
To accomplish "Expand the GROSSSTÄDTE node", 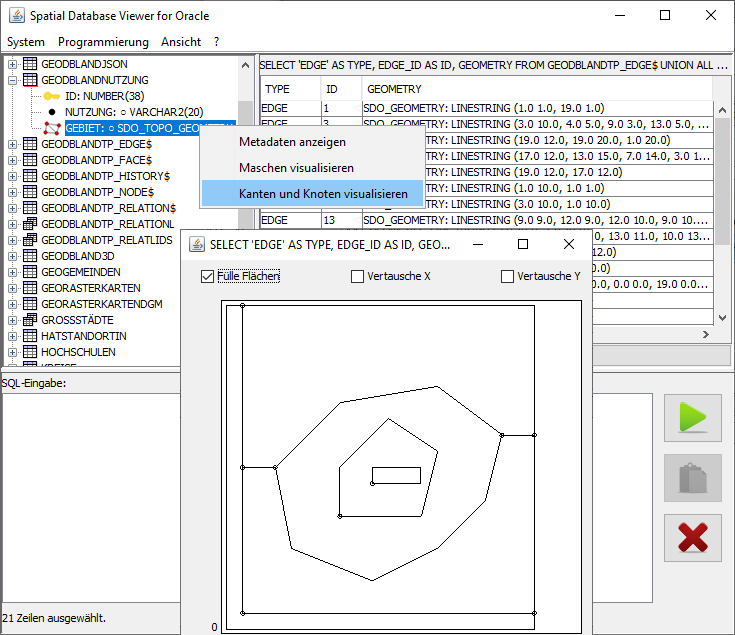I will click(x=13, y=320).
